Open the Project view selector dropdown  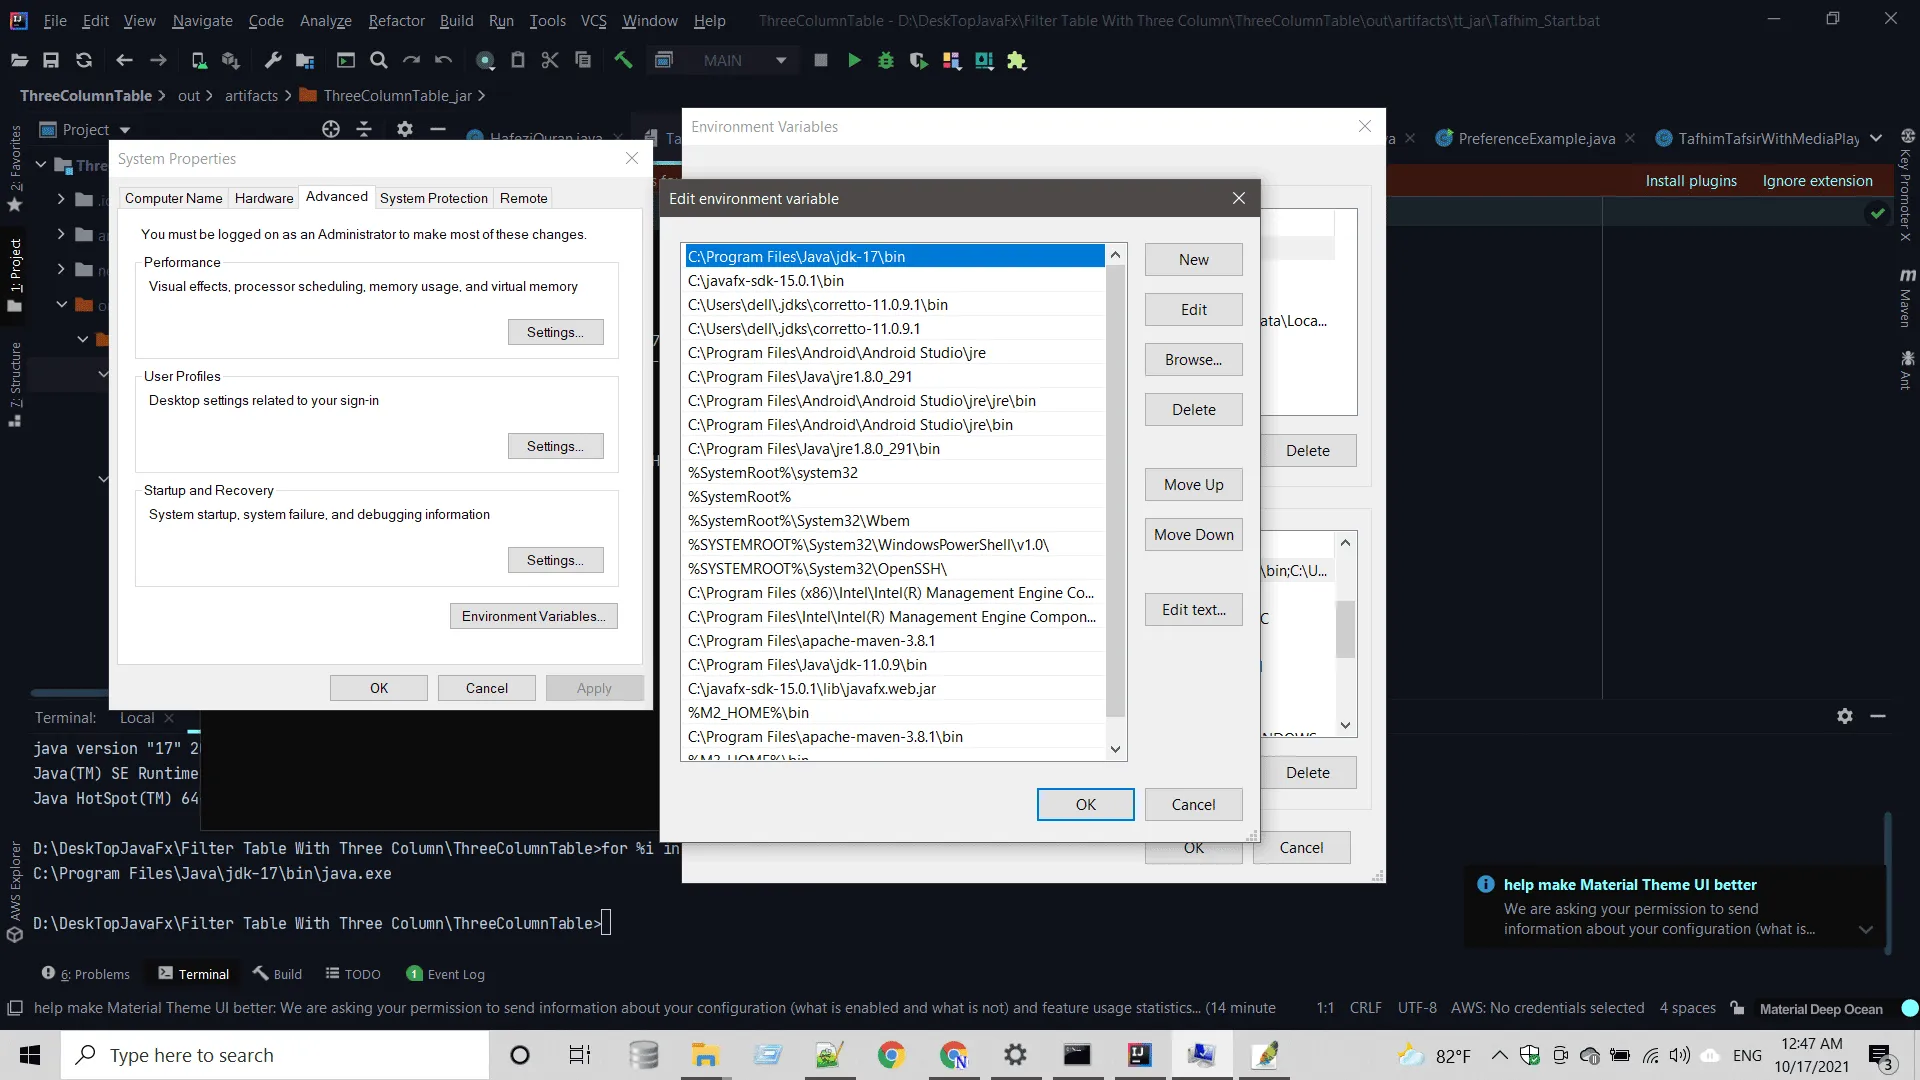(x=125, y=130)
